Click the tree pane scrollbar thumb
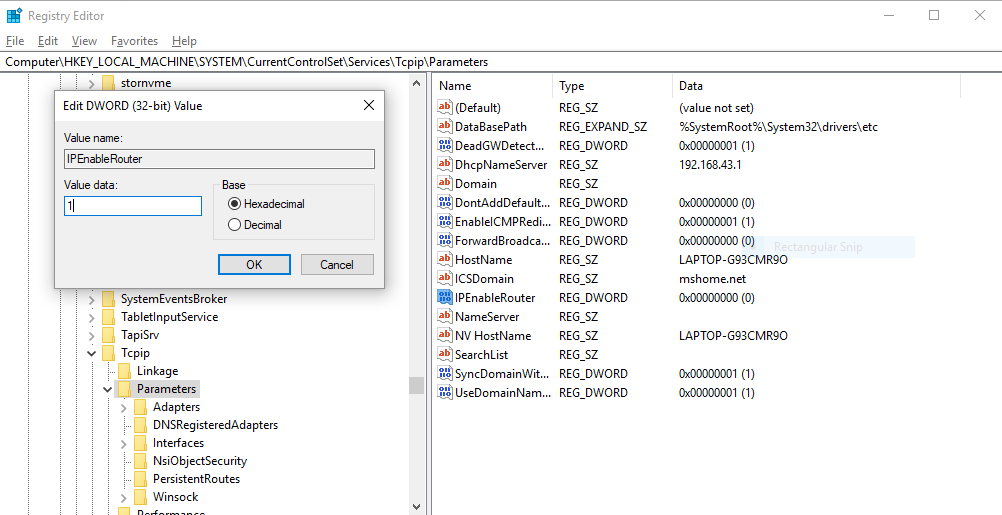The width and height of the screenshot is (1002, 515). (417, 385)
